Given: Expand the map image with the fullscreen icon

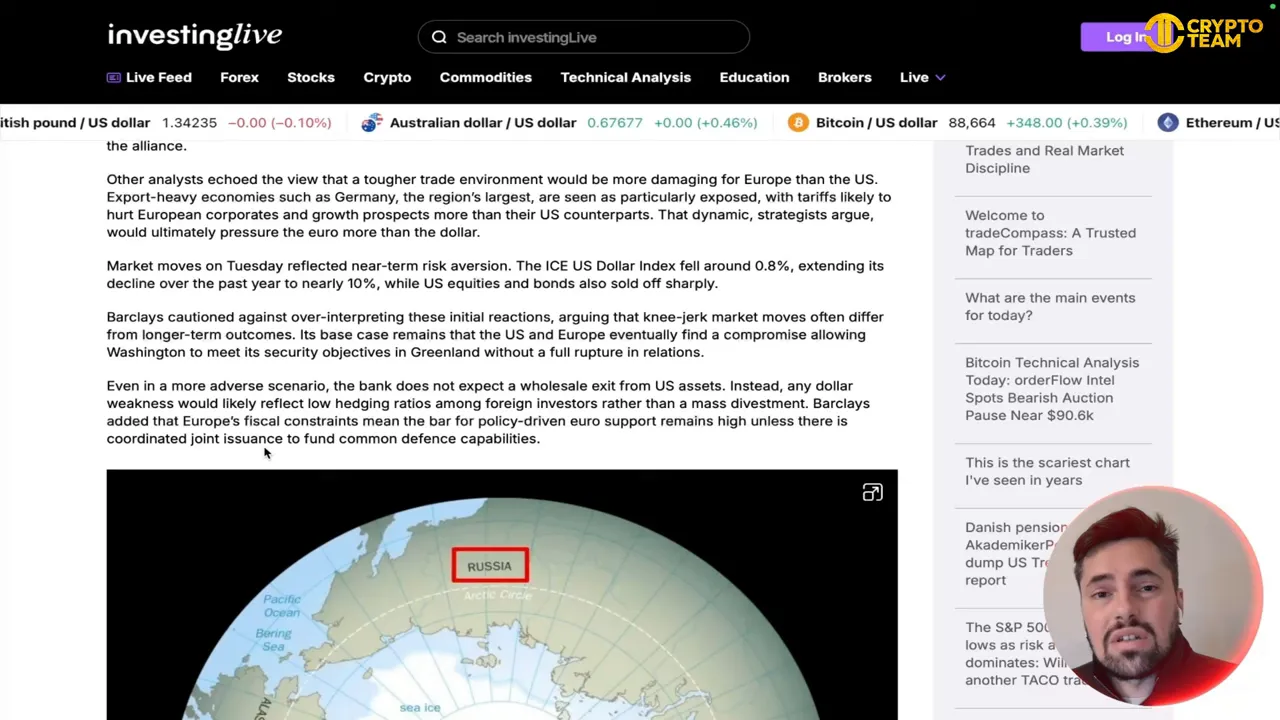Looking at the screenshot, I should pyautogui.click(x=872, y=492).
